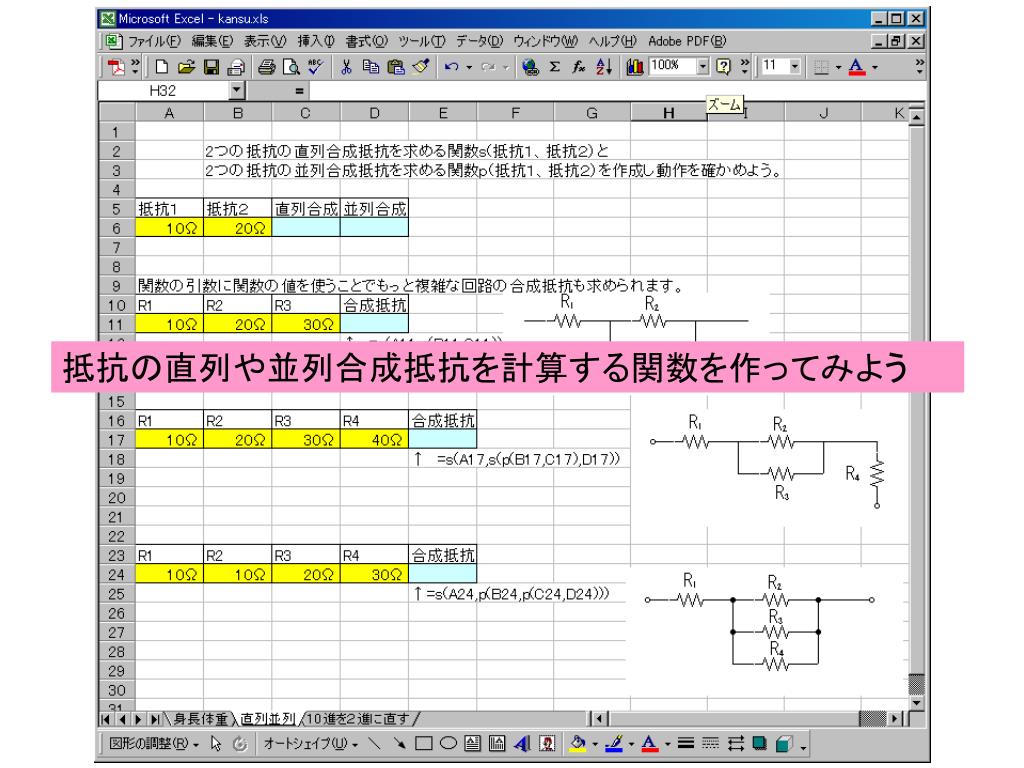Click the Cut scissors icon
The image size is (1024, 768).
tap(346, 67)
